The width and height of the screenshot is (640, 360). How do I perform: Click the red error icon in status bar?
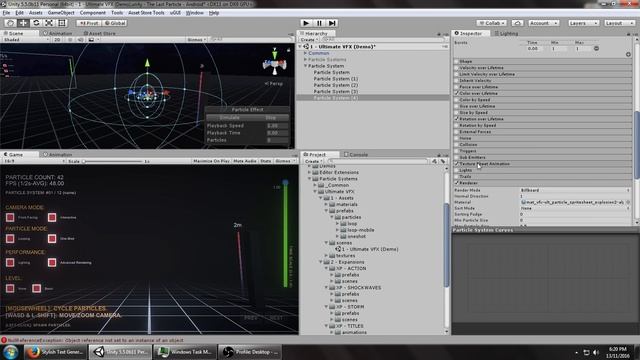click(4, 340)
